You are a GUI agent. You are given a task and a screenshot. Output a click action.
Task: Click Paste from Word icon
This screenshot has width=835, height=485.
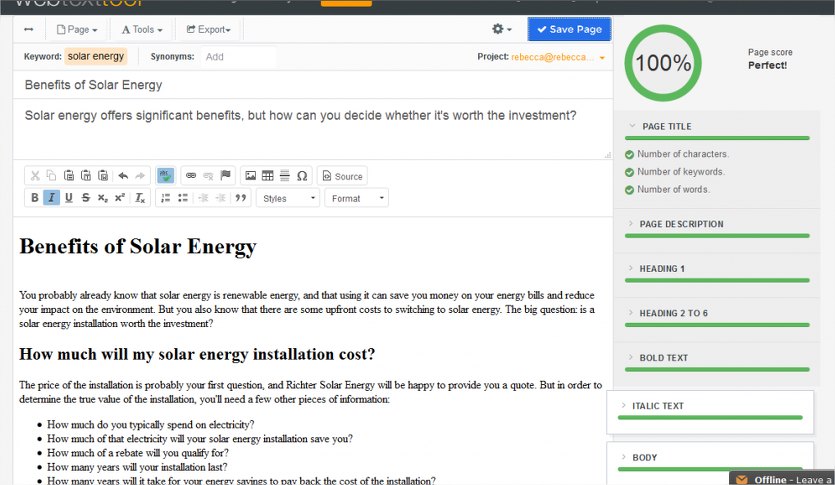[103, 176]
